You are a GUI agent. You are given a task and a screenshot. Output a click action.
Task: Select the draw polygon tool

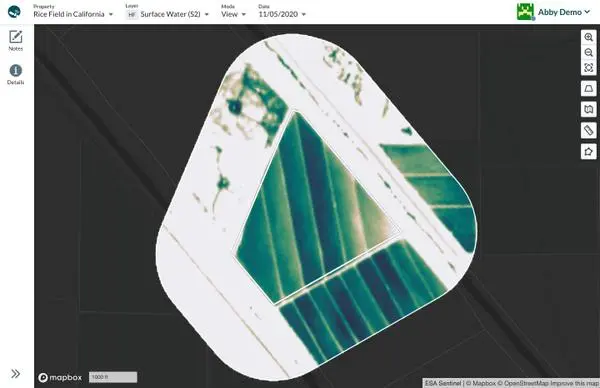point(589,152)
